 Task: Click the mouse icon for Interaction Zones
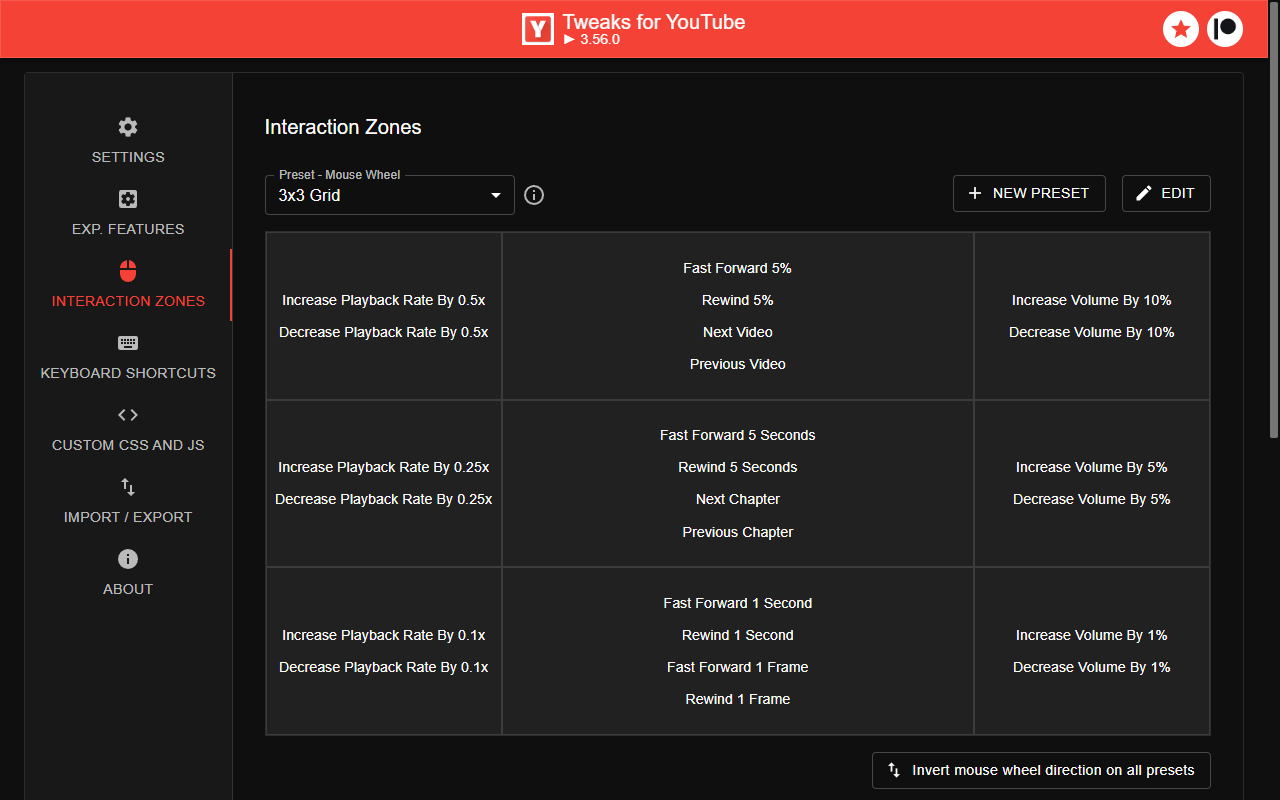[127, 271]
